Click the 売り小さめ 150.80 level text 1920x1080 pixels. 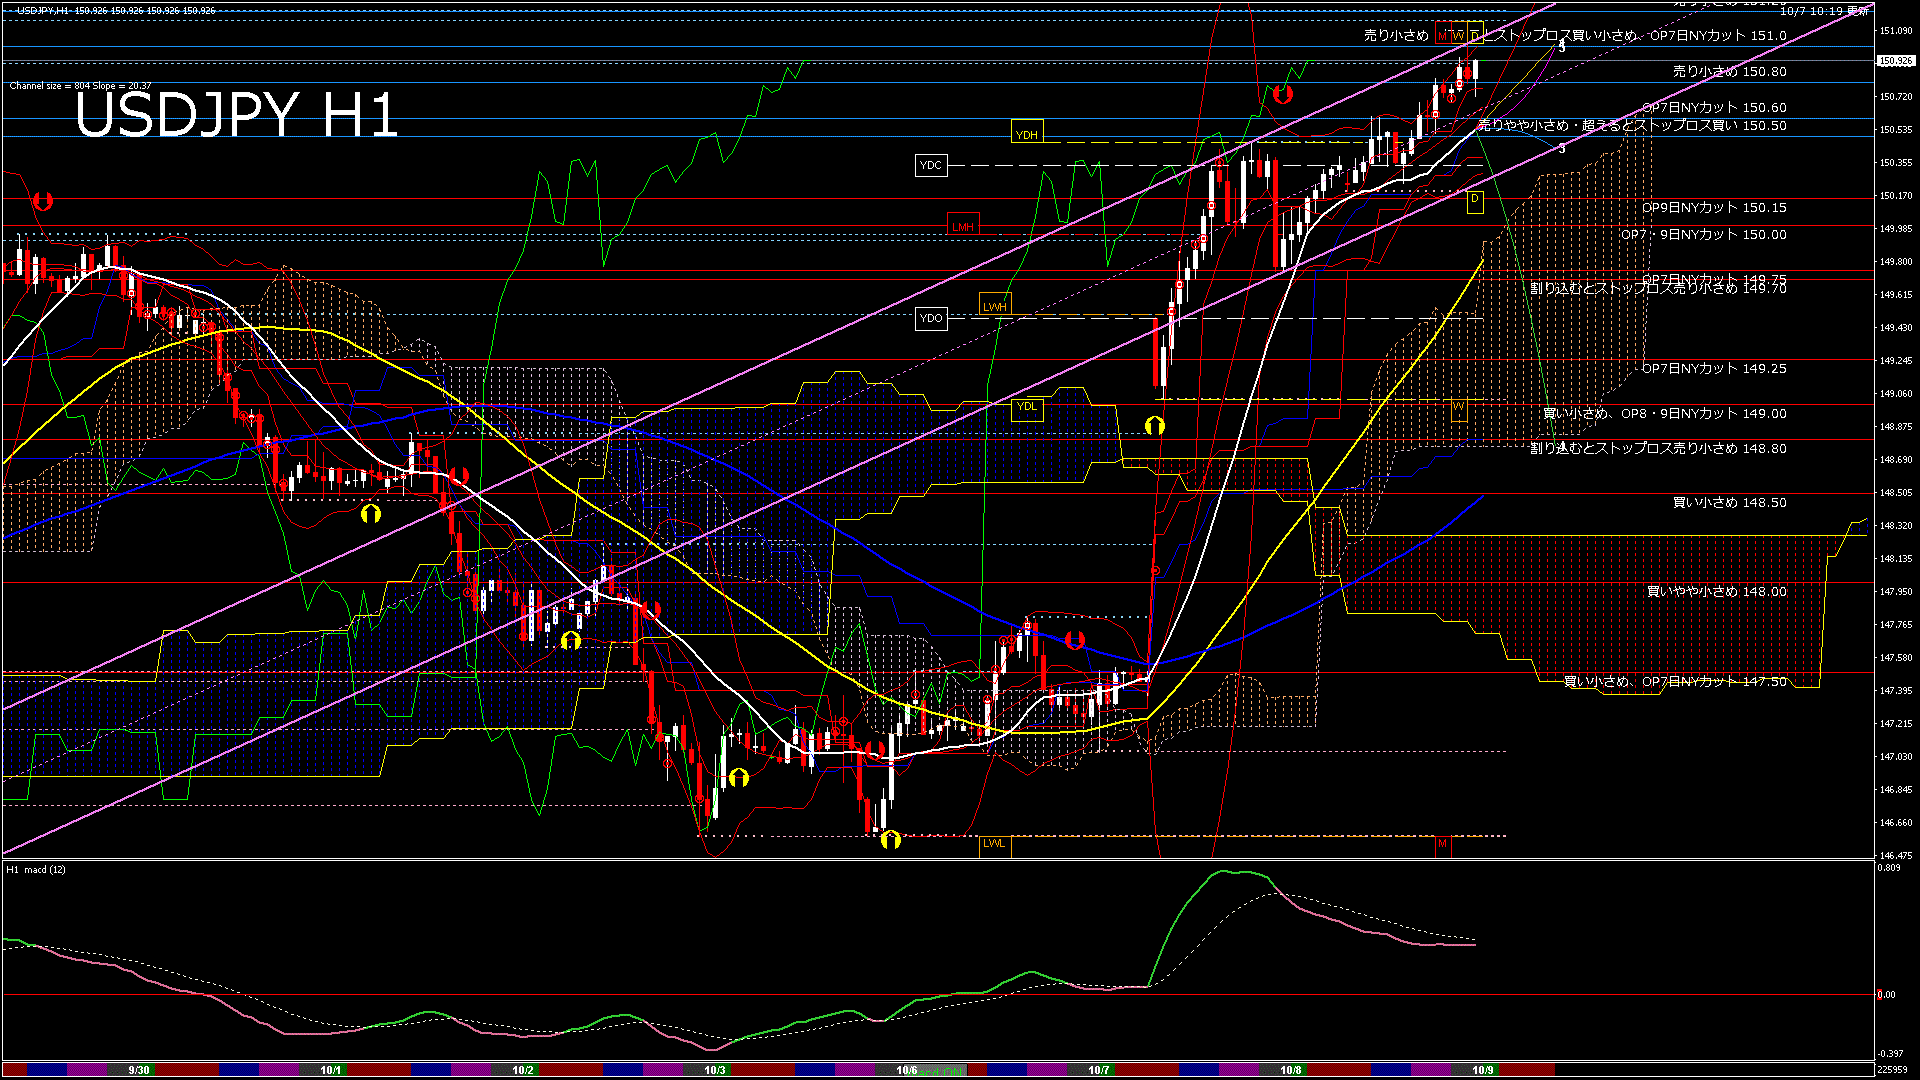pos(1729,72)
